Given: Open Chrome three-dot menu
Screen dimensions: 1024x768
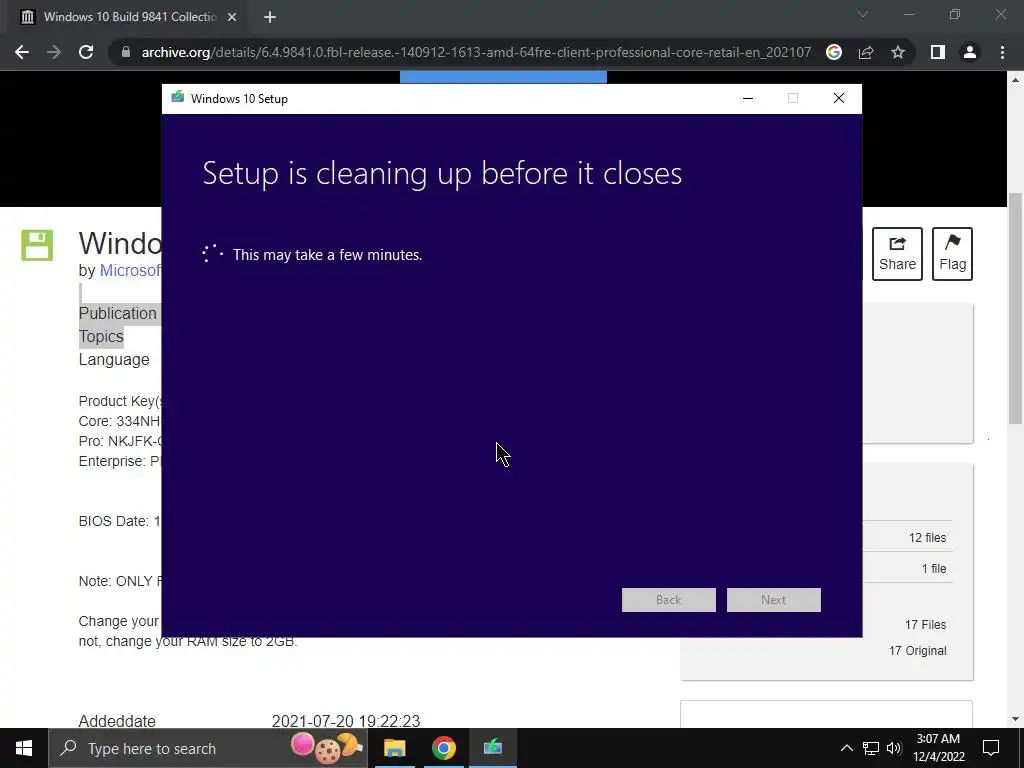Looking at the screenshot, I should [1002, 52].
